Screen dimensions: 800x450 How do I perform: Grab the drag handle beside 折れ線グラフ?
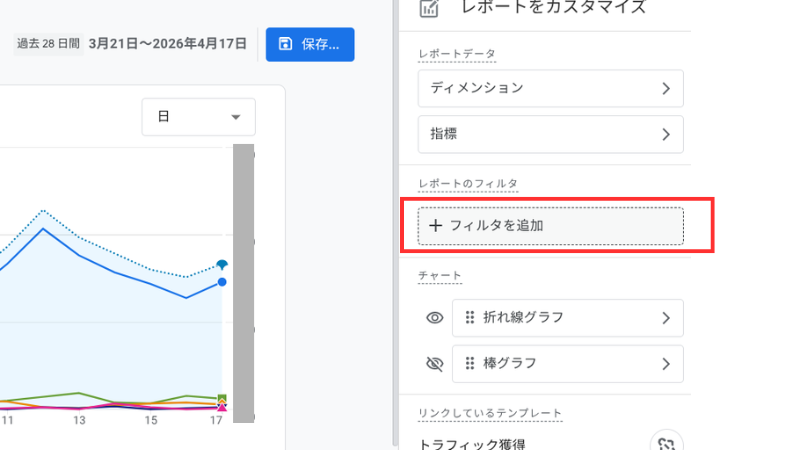pos(469,318)
